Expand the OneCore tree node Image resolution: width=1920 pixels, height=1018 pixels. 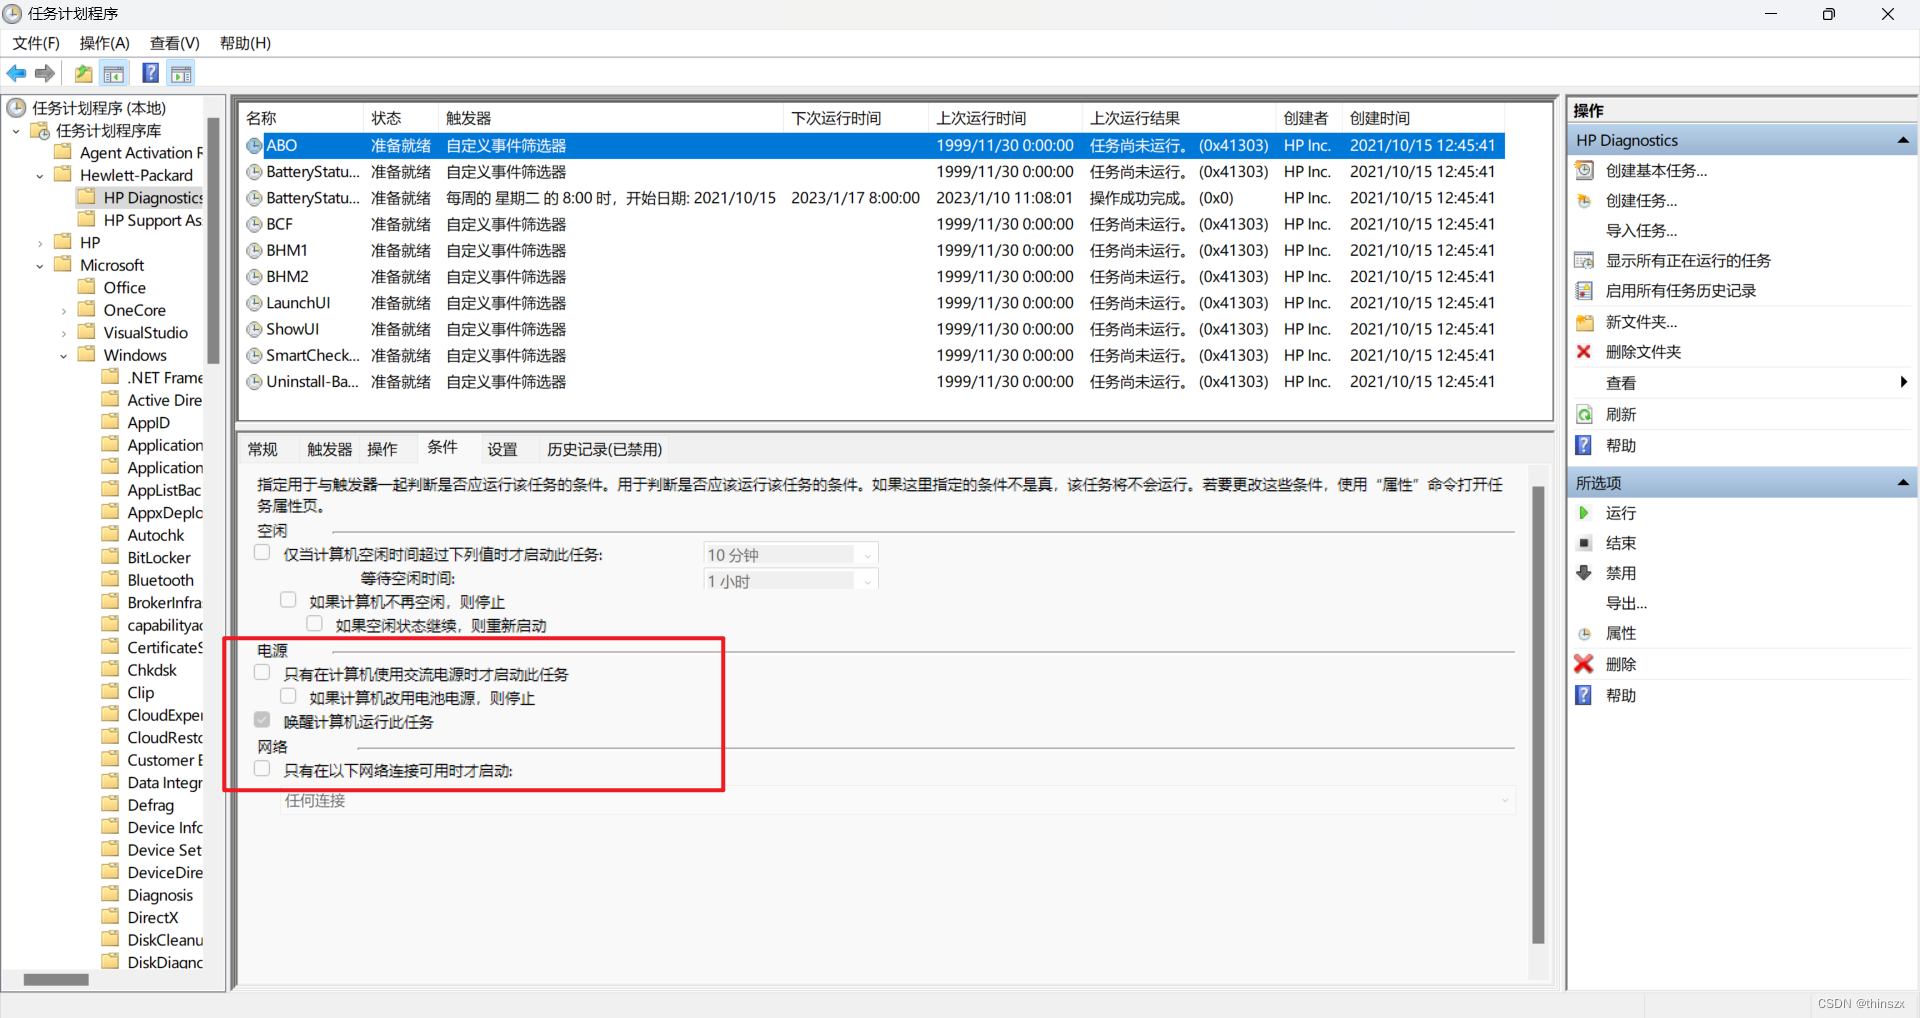click(x=64, y=311)
